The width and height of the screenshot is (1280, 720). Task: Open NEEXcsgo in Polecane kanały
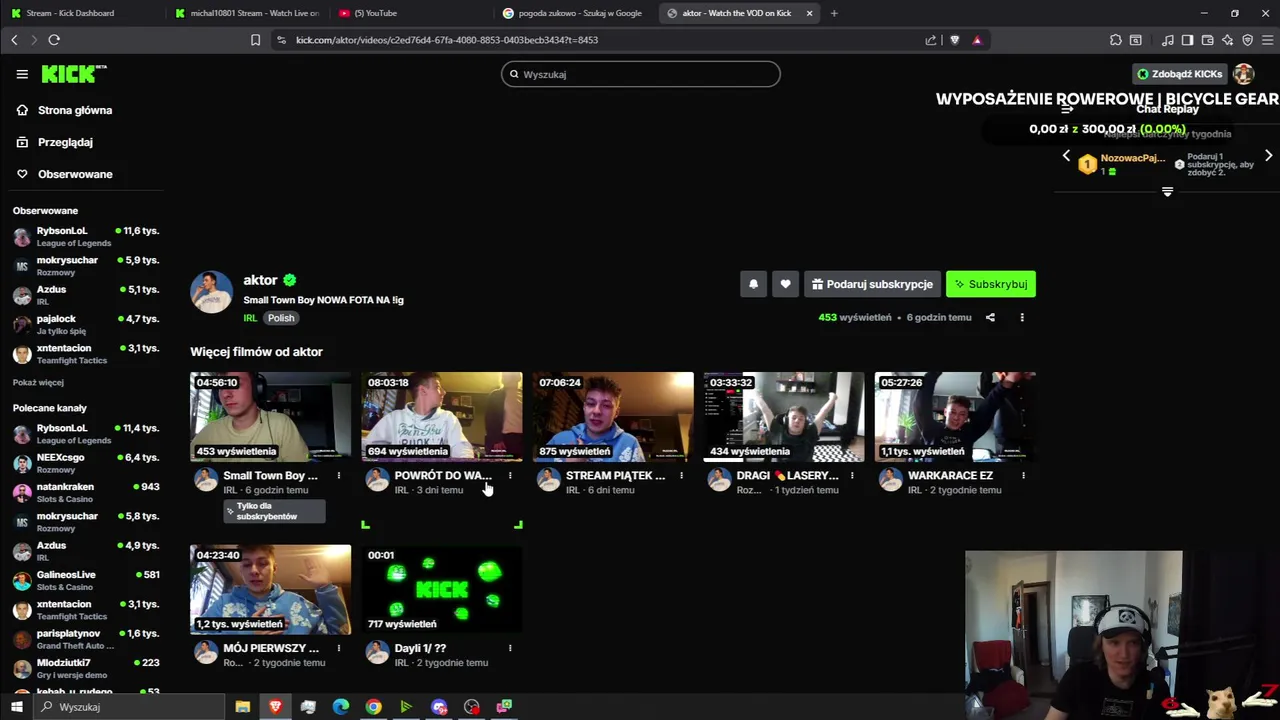[x=86, y=463]
